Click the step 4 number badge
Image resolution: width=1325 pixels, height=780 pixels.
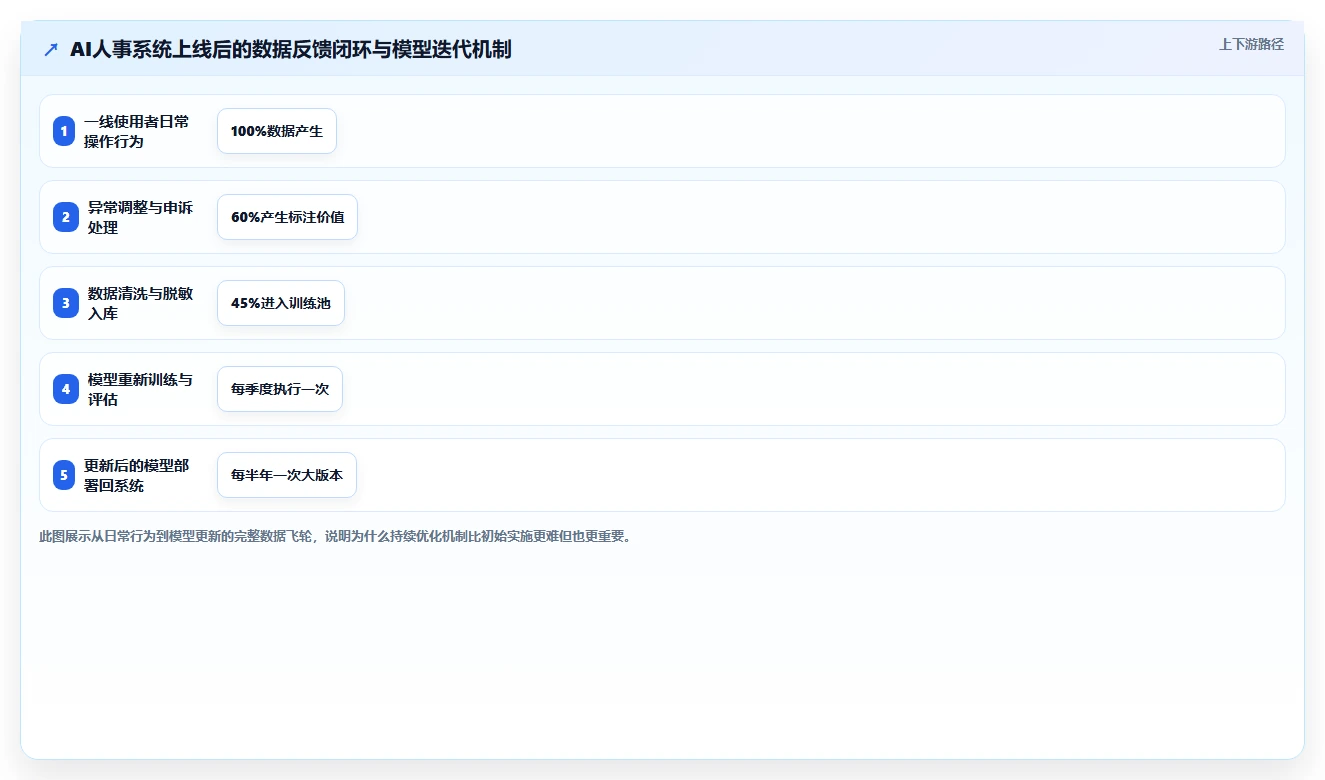[x=64, y=389]
